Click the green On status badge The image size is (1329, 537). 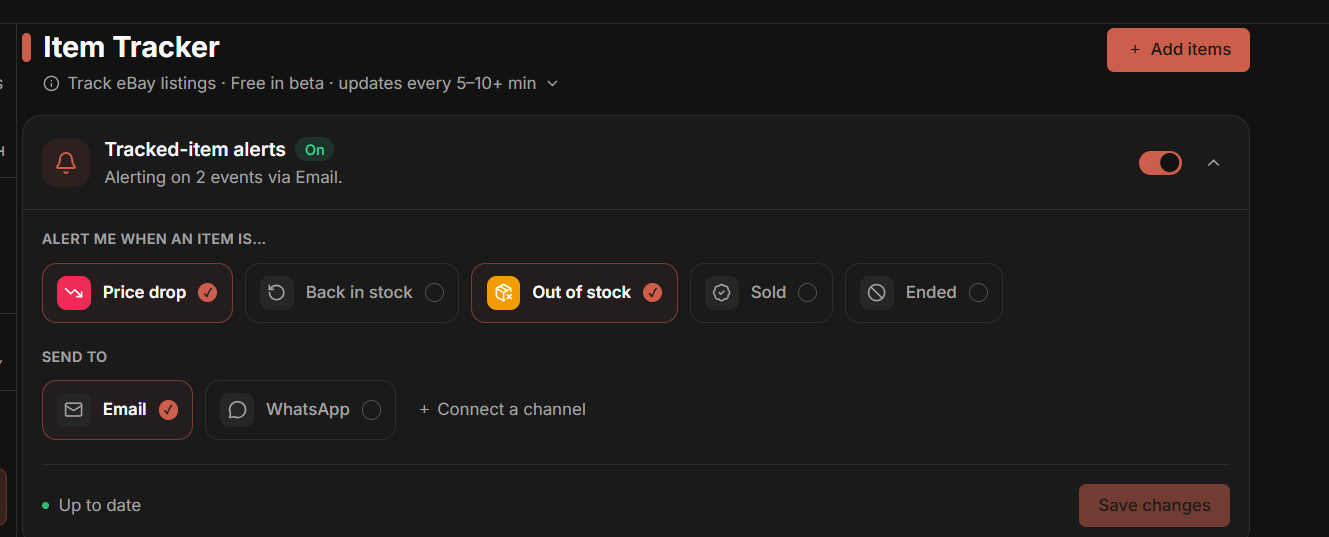315,150
